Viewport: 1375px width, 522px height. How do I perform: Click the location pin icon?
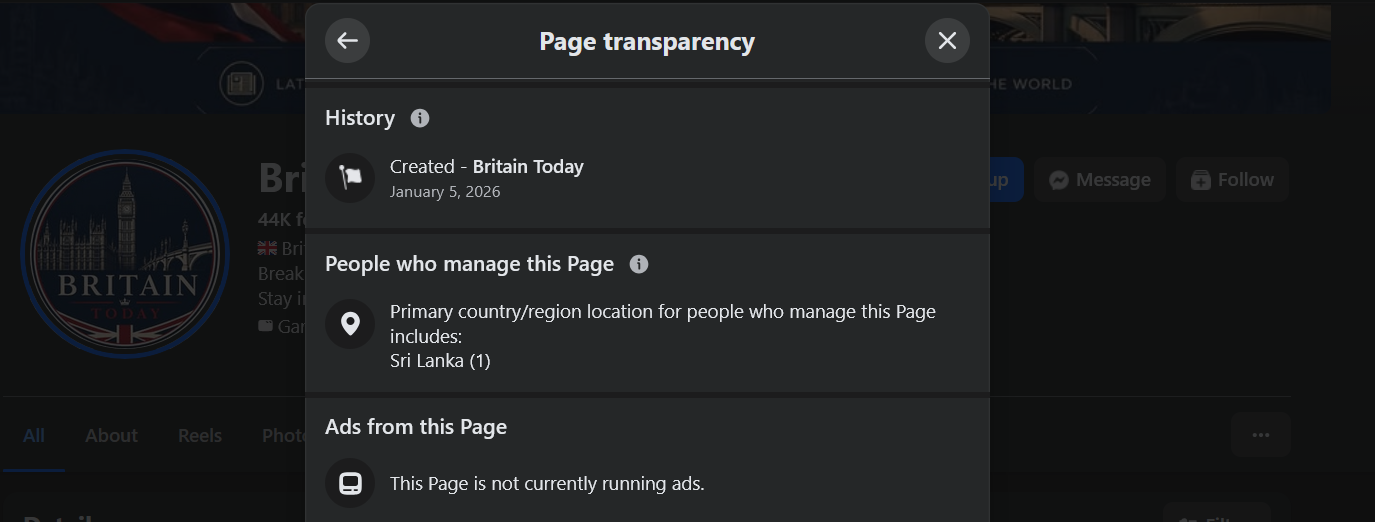point(350,324)
